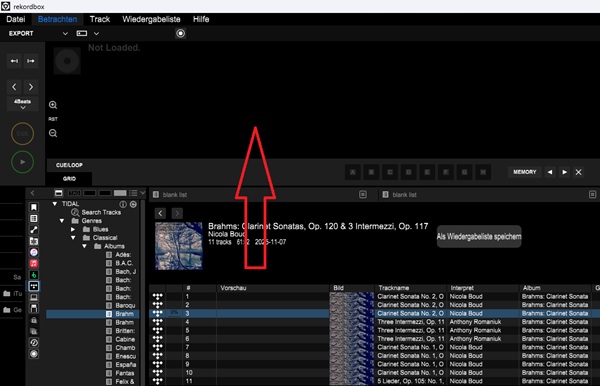Step back with the left chevron beat button
The image size is (600, 386).
click(15, 87)
